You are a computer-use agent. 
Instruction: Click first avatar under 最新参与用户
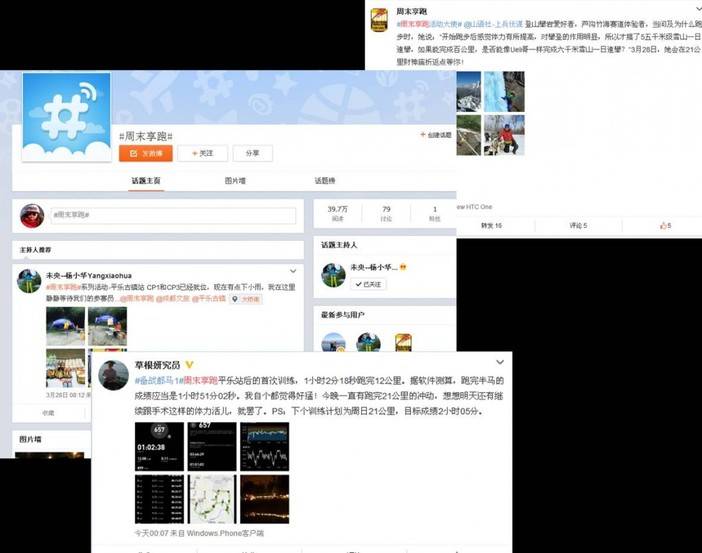(x=334, y=343)
